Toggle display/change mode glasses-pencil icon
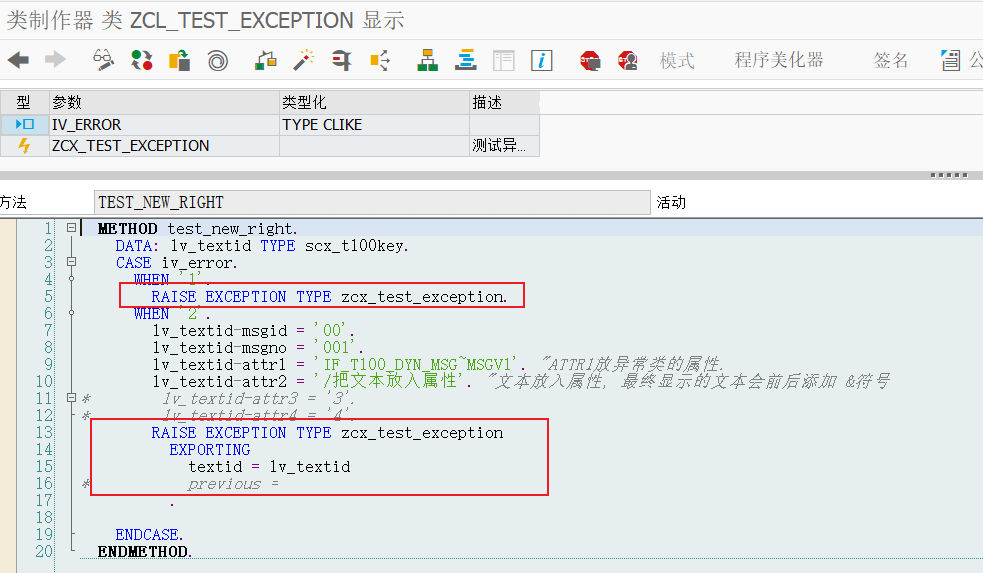The width and height of the screenshot is (983, 573). pyautogui.click(x=103, y=60)
